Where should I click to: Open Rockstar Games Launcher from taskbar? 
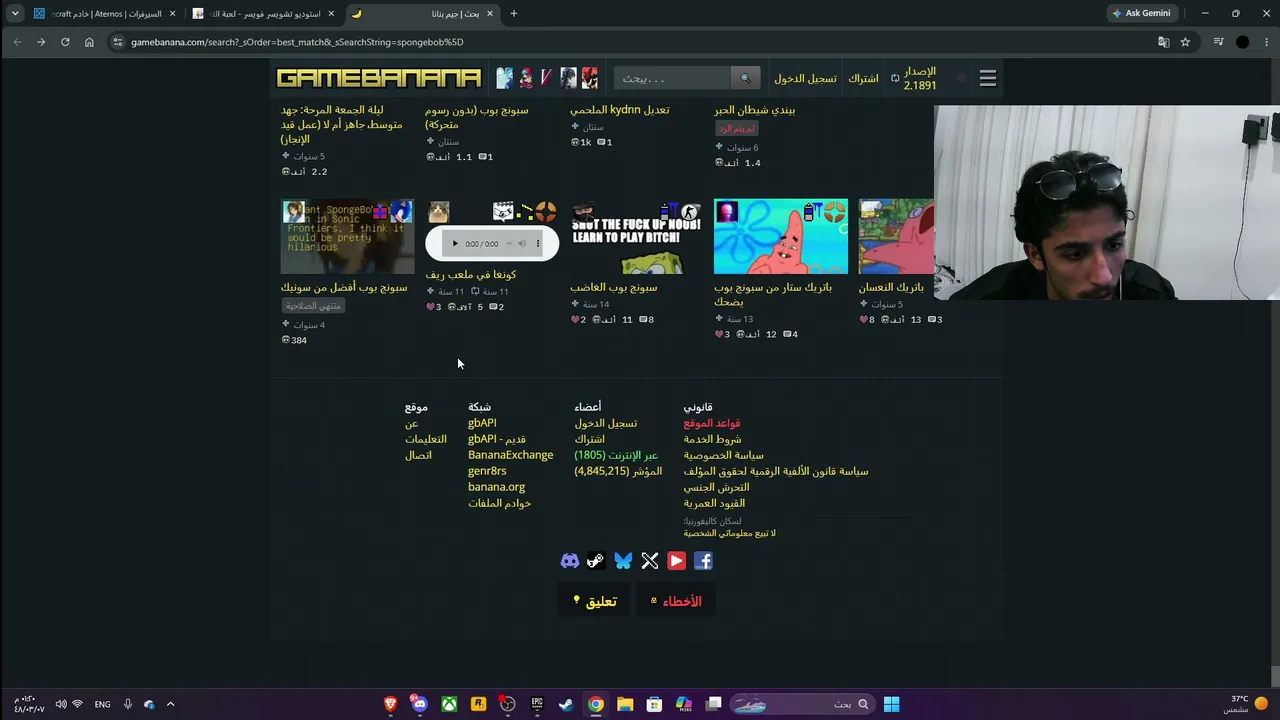[478, 704]
